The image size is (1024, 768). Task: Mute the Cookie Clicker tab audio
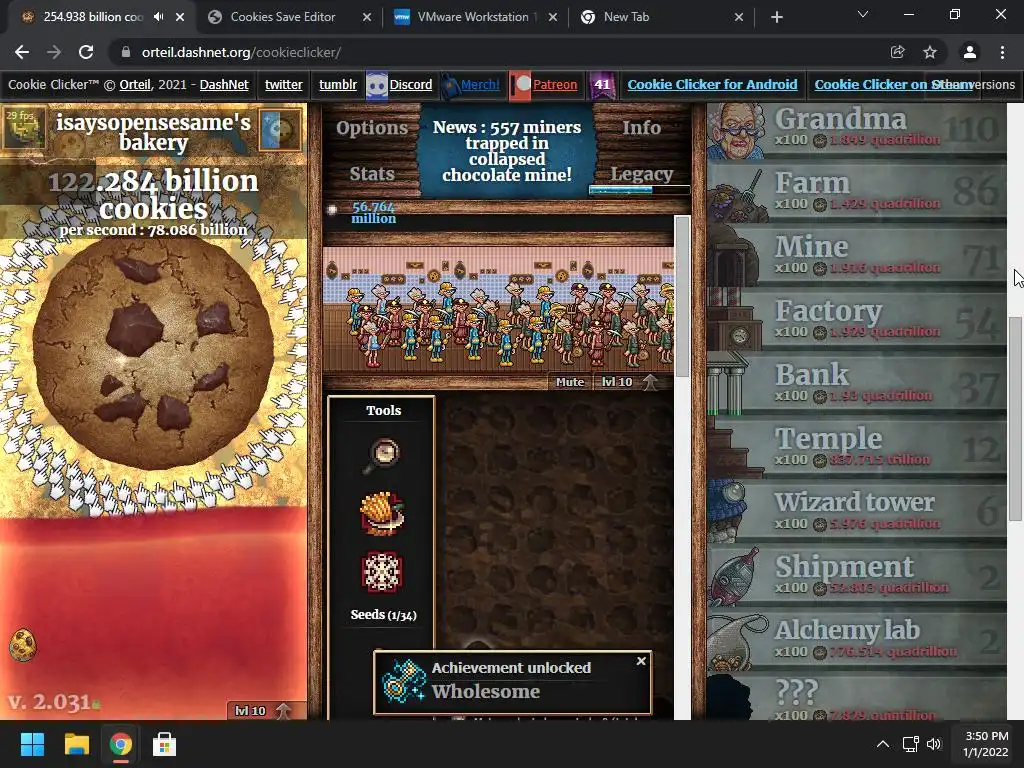pos(159,17)
